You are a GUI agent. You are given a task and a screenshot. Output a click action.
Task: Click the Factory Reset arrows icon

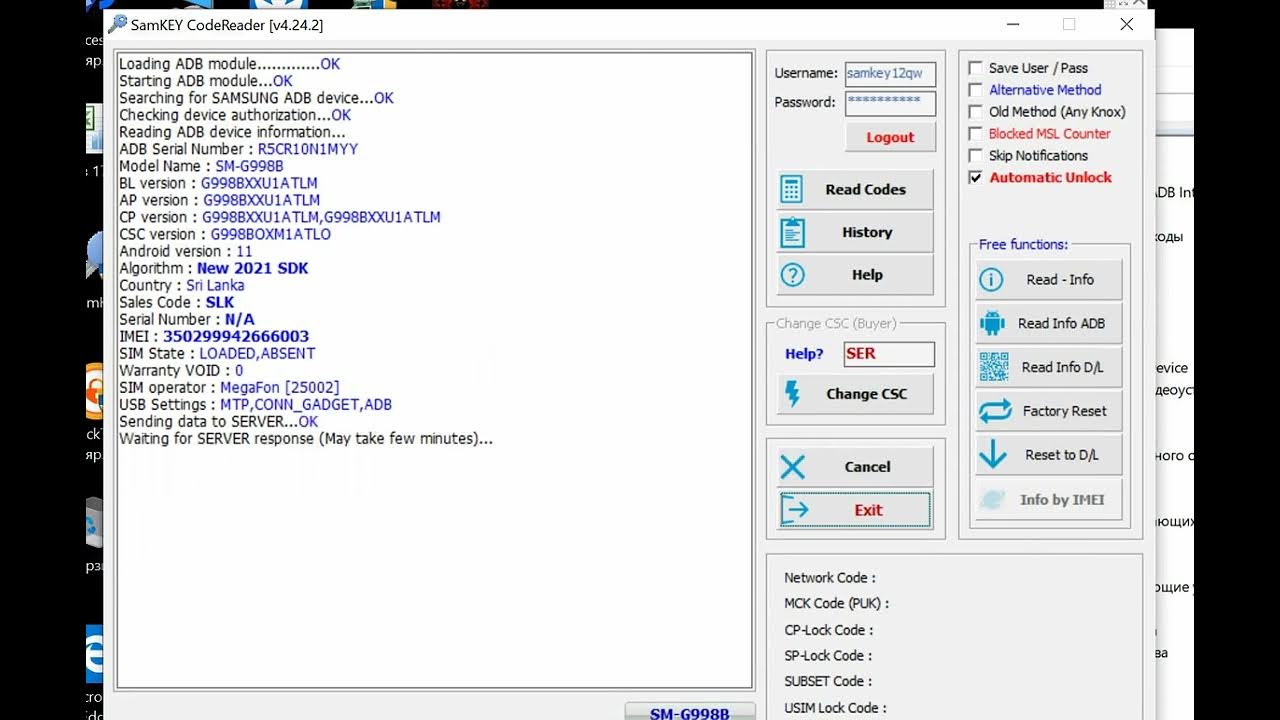click(995, 411)
